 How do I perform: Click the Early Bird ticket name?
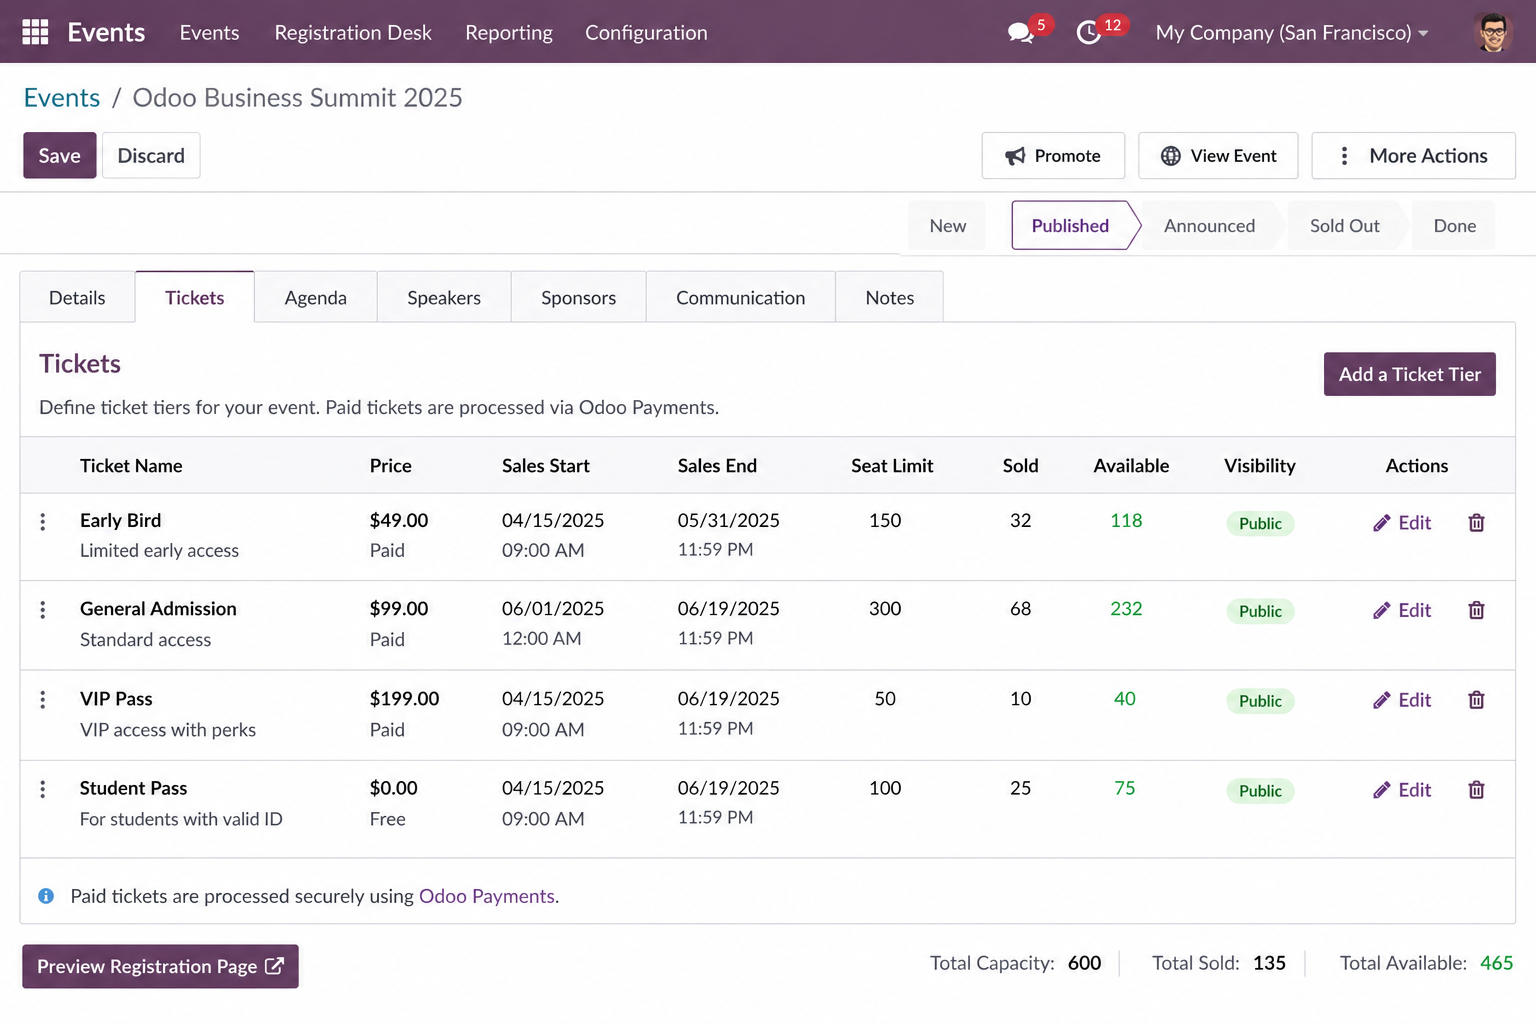121,521
